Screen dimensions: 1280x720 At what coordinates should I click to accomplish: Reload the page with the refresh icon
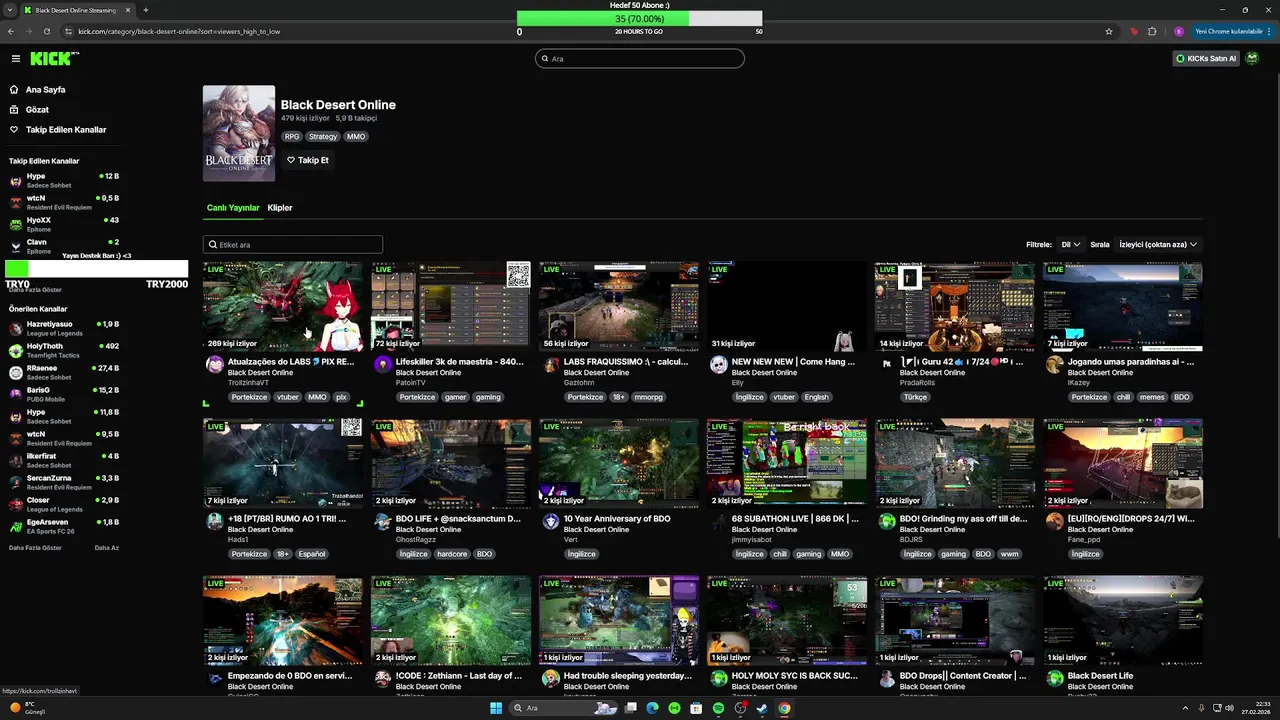click(x=46, y=31)
